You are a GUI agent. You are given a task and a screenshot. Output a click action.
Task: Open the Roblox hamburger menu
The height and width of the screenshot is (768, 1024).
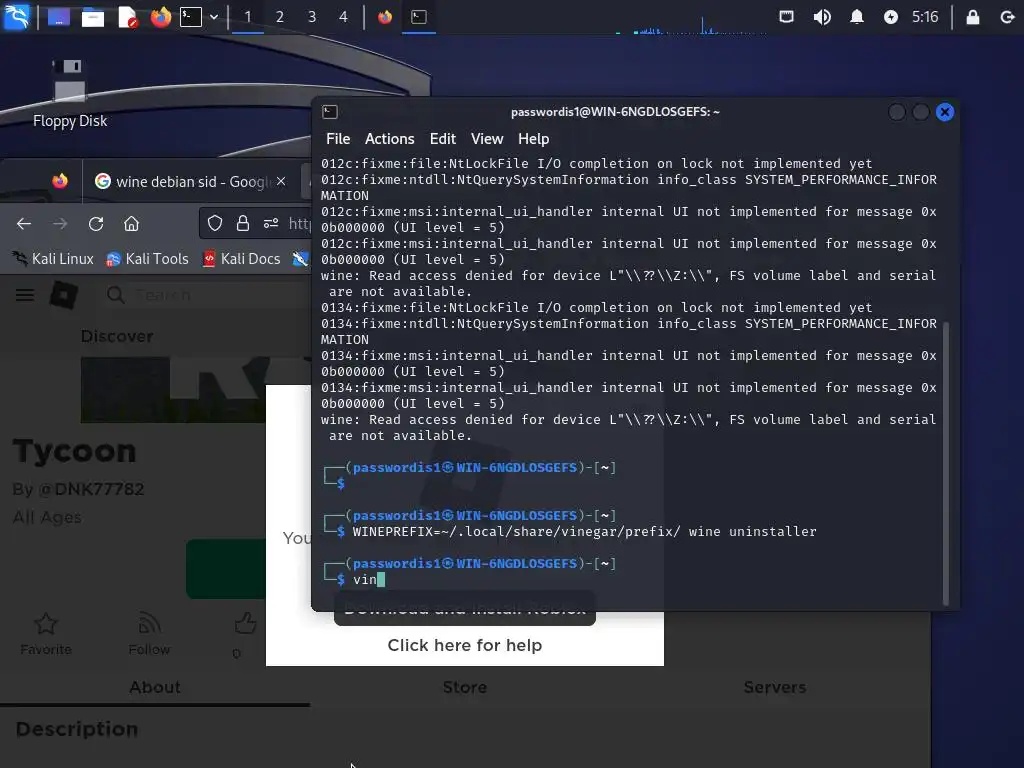25,295
